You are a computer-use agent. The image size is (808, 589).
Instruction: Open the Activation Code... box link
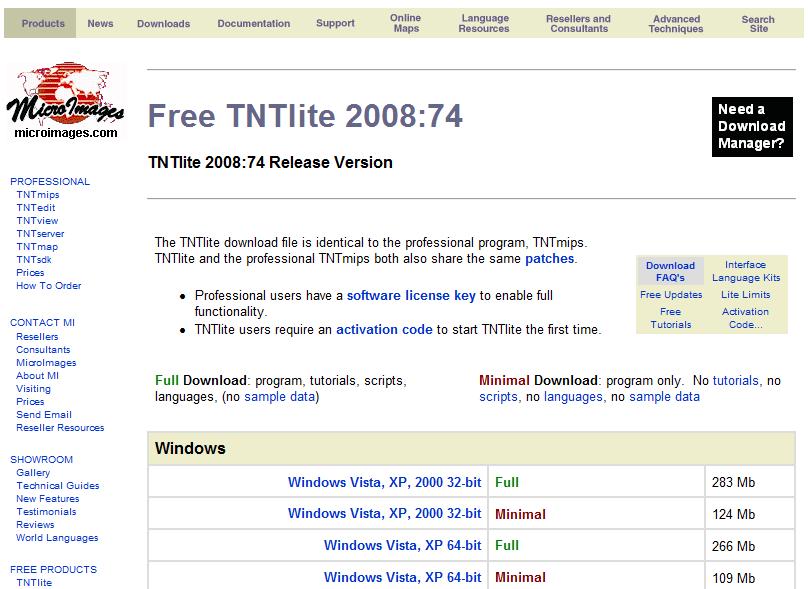(745, 318)
